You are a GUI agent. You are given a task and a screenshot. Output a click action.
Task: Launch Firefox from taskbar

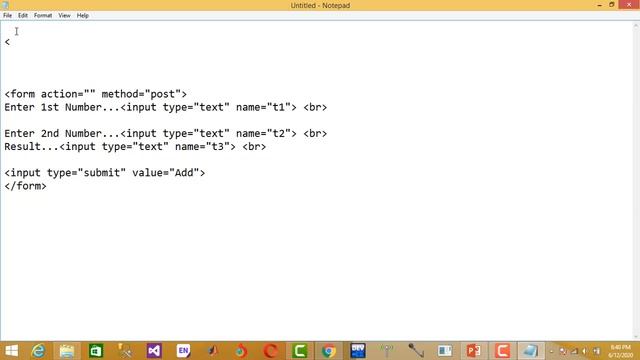point(241,351)
